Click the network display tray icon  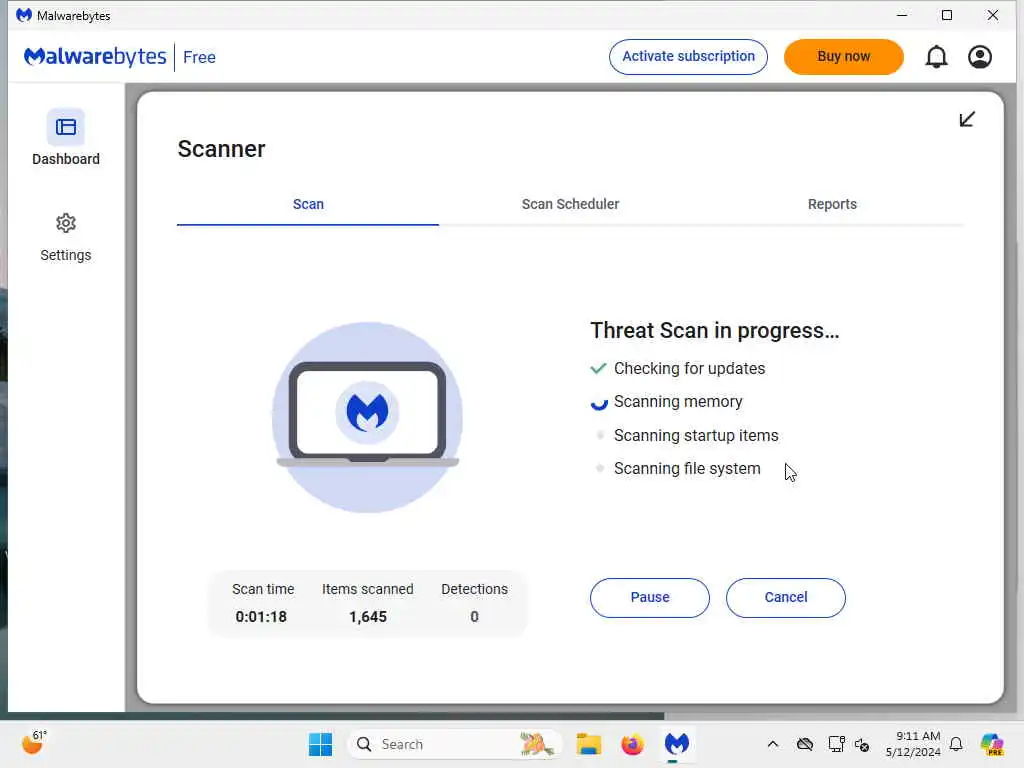click(x=836, y=744)
